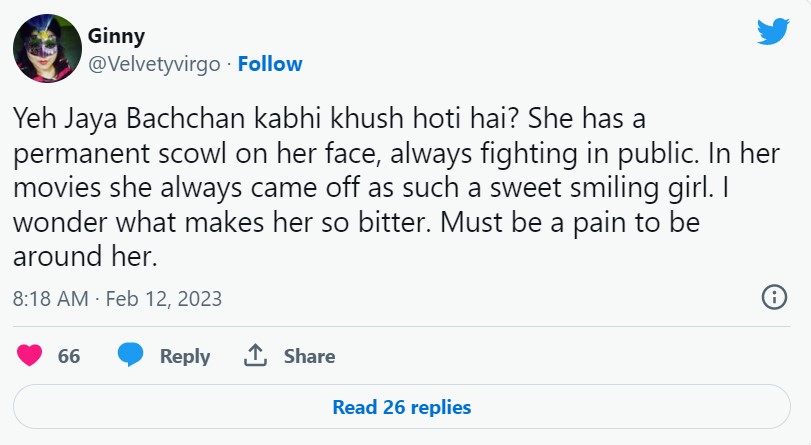The height and width of the screenshot is (445, 811).
Task: Click the final line "around her."
Action: pyautogui.click(x=86, y=256)
